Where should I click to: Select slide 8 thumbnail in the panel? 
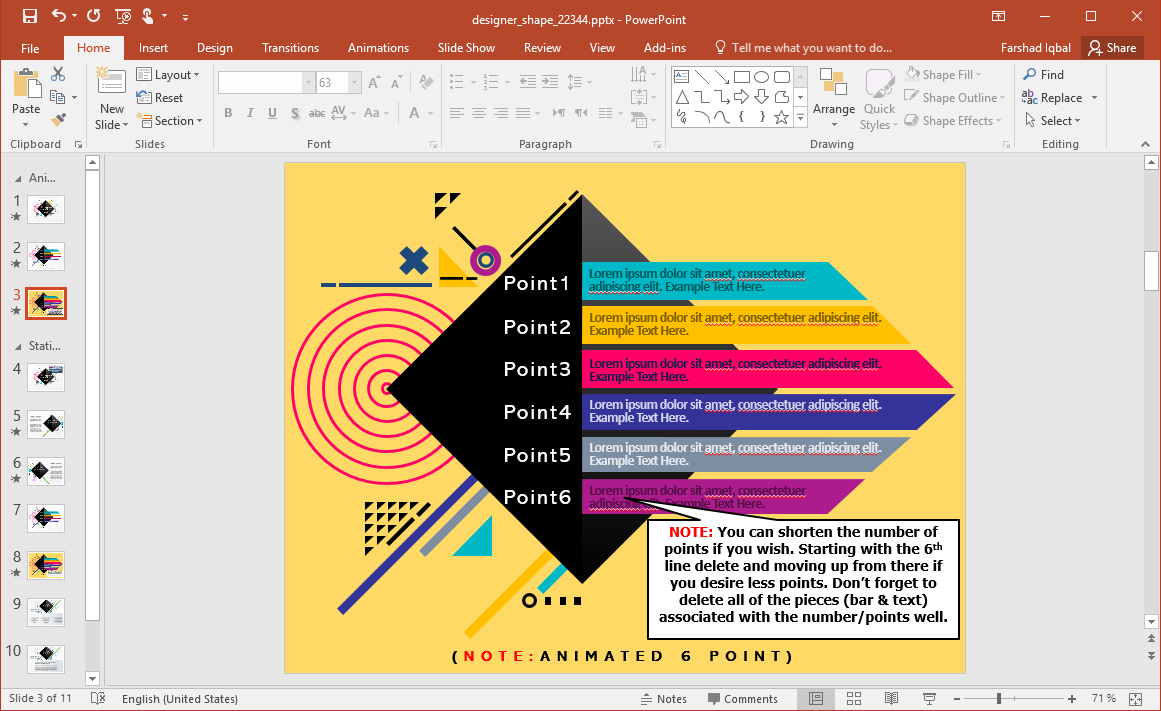pos(46,564)
